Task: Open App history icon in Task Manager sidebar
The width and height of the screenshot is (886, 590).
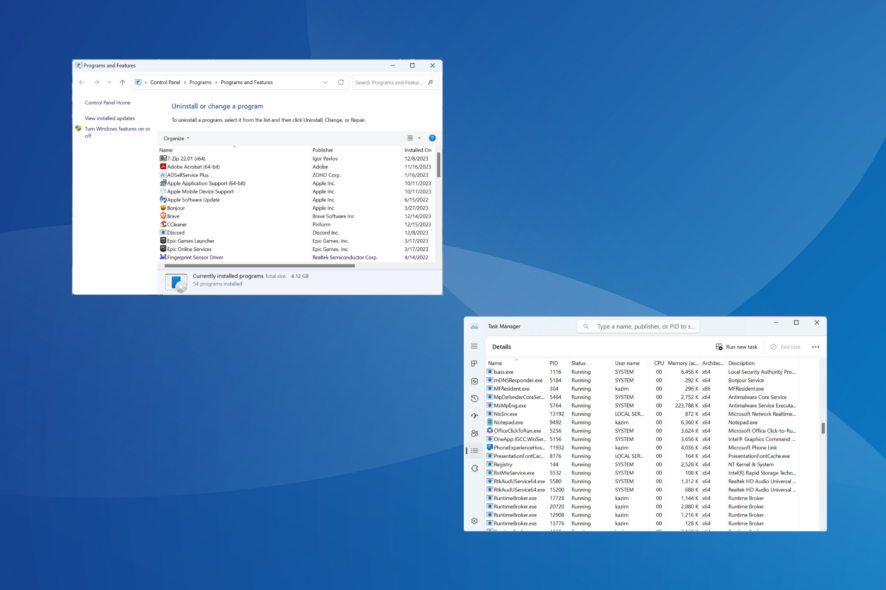Action: tap(474, 398)
